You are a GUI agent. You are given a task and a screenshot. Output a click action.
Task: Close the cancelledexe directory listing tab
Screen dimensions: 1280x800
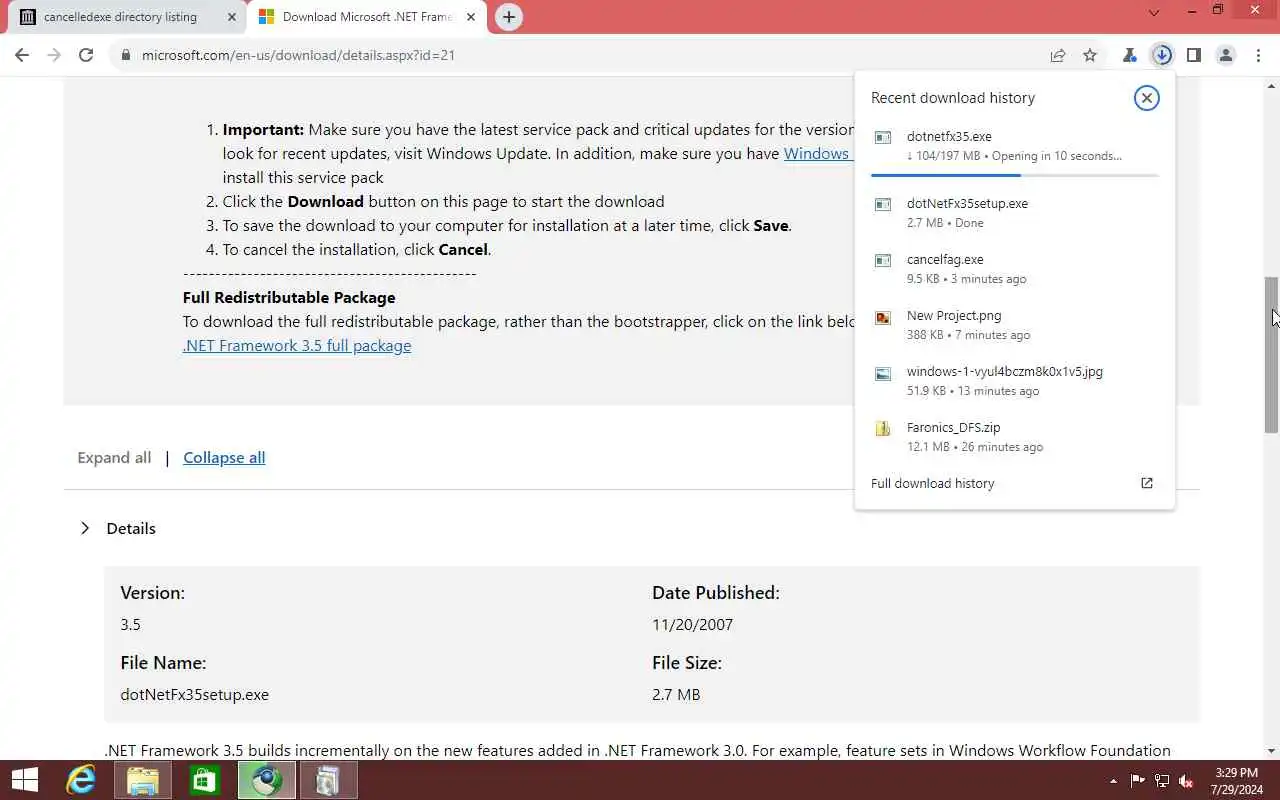(x=232, y=17)
